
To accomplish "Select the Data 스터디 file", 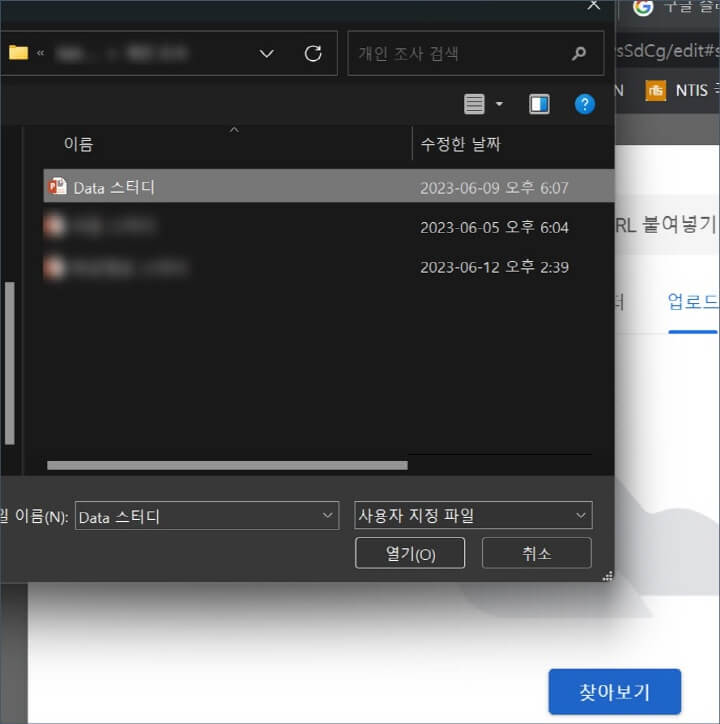I will pyautogui.click(x=329, y=186).
